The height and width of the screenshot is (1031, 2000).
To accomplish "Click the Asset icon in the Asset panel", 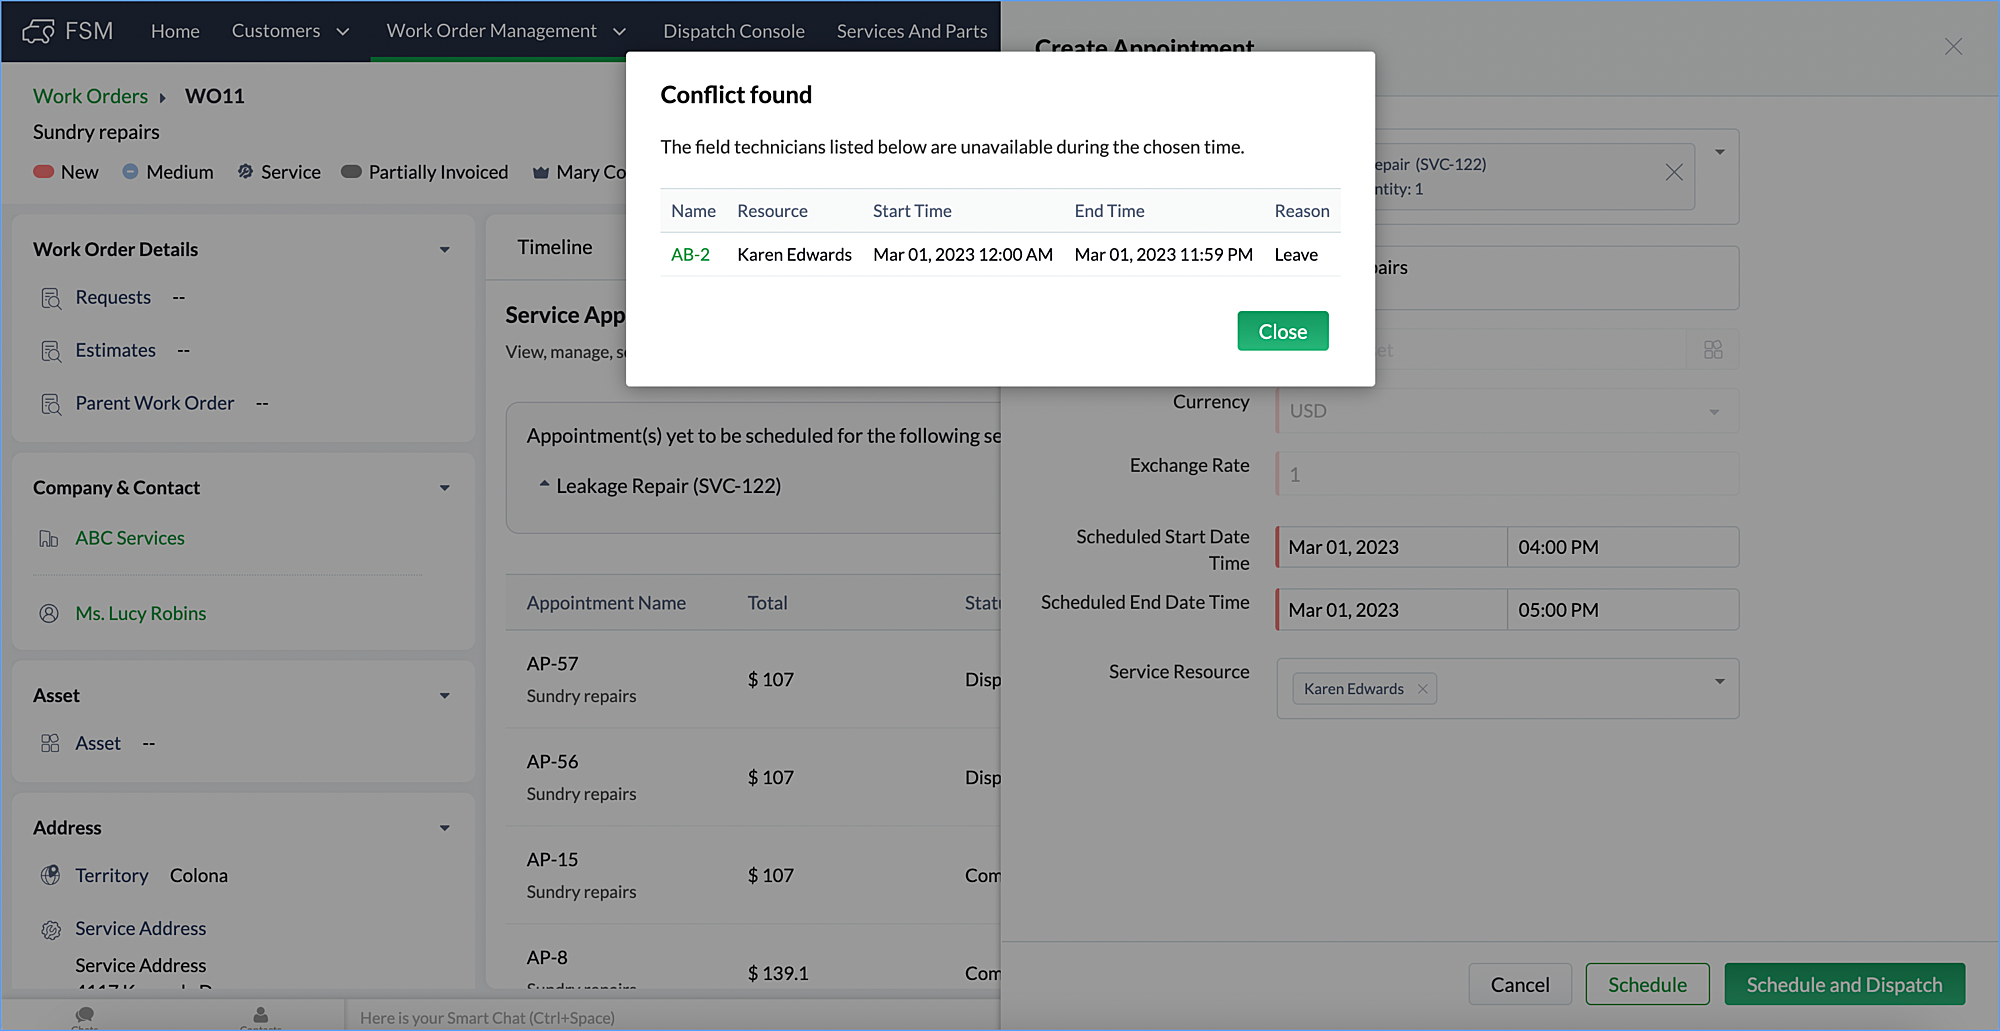I will 50,743.
